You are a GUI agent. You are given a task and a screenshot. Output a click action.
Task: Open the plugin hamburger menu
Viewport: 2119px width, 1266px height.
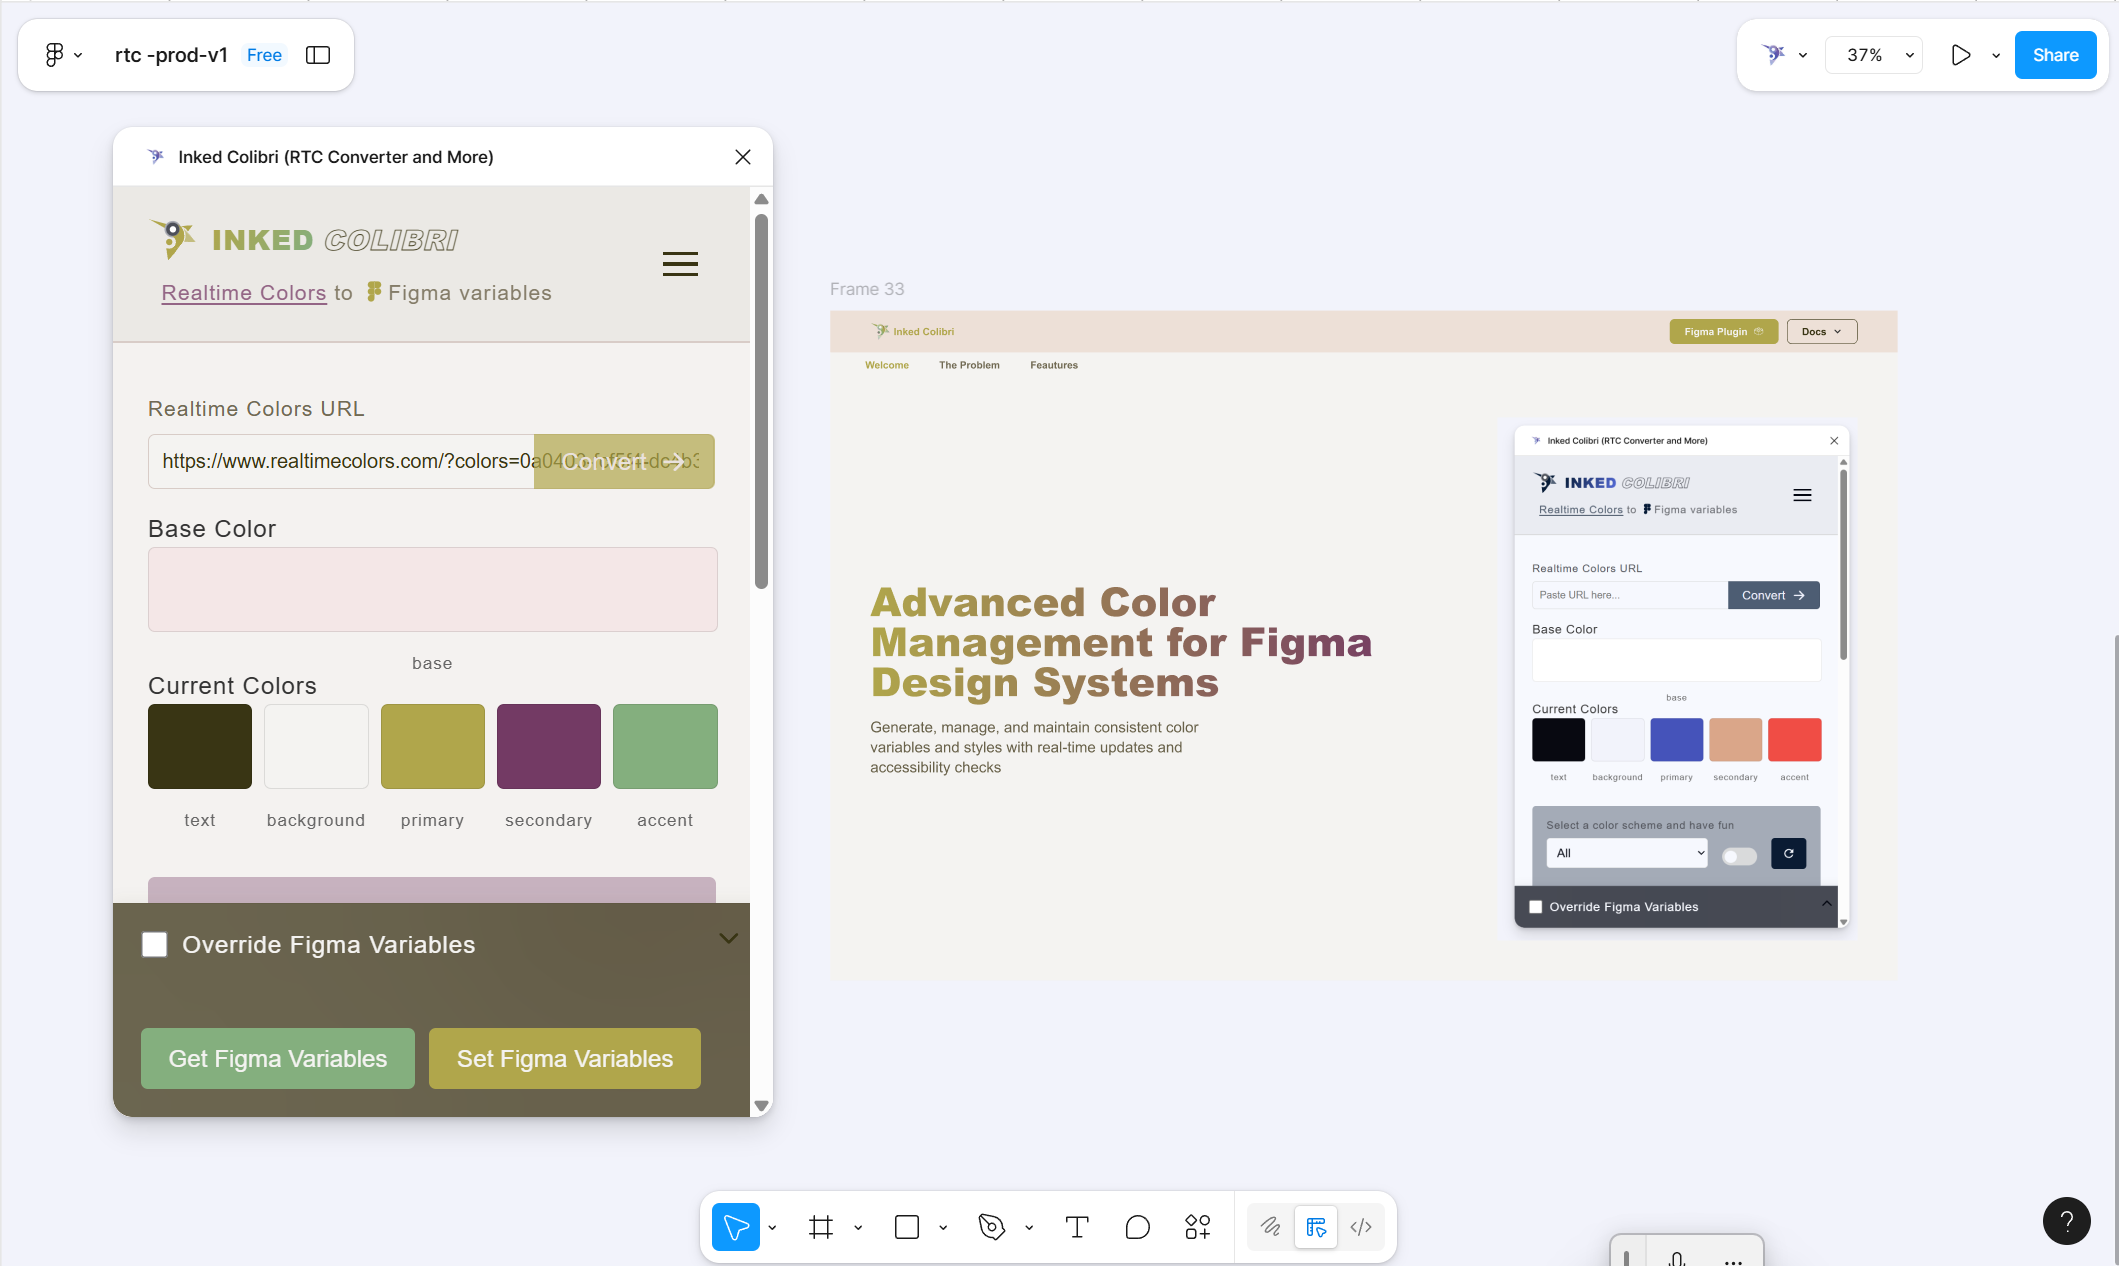tap(680, 264)
